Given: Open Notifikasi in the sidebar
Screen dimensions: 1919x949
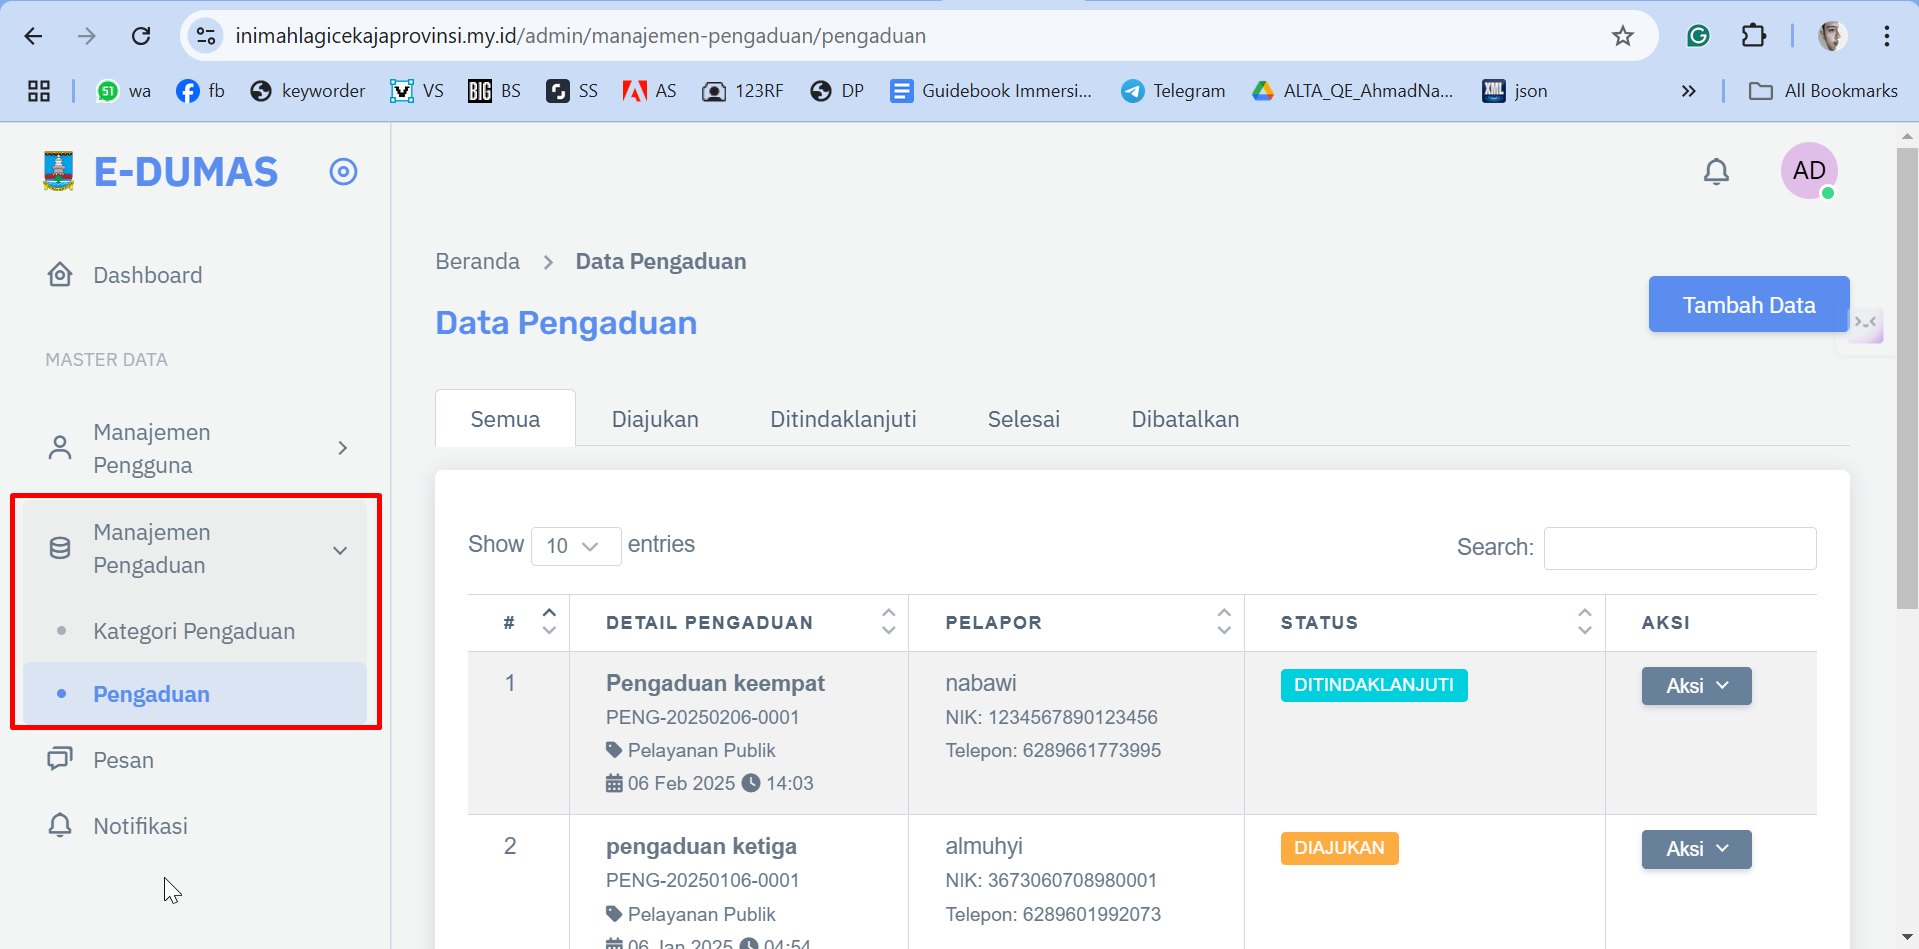Looking at the screenshot, I should pos(140,826).
